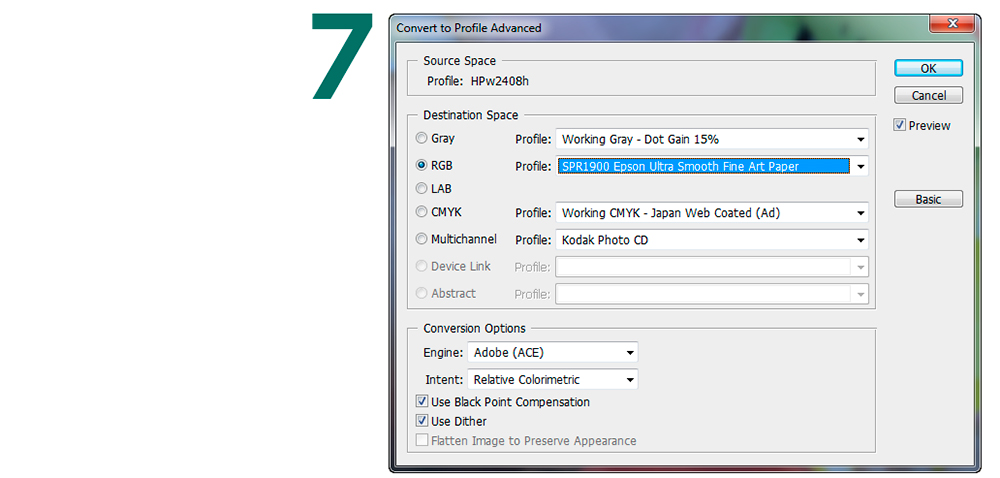The image size is (1000, 478).
Task: Select the Multichannel radio button
Action: coord(422,239)
